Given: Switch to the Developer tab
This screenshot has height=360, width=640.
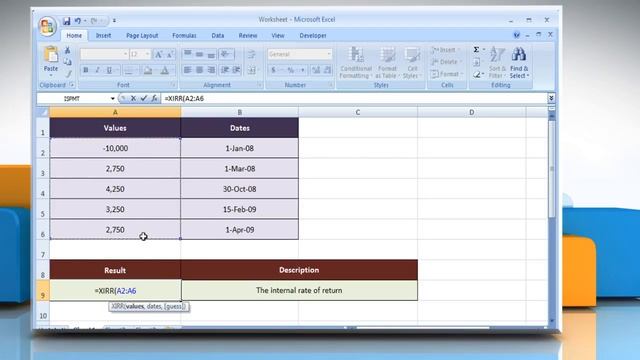Looking at the screenshot, I should 313,36.
